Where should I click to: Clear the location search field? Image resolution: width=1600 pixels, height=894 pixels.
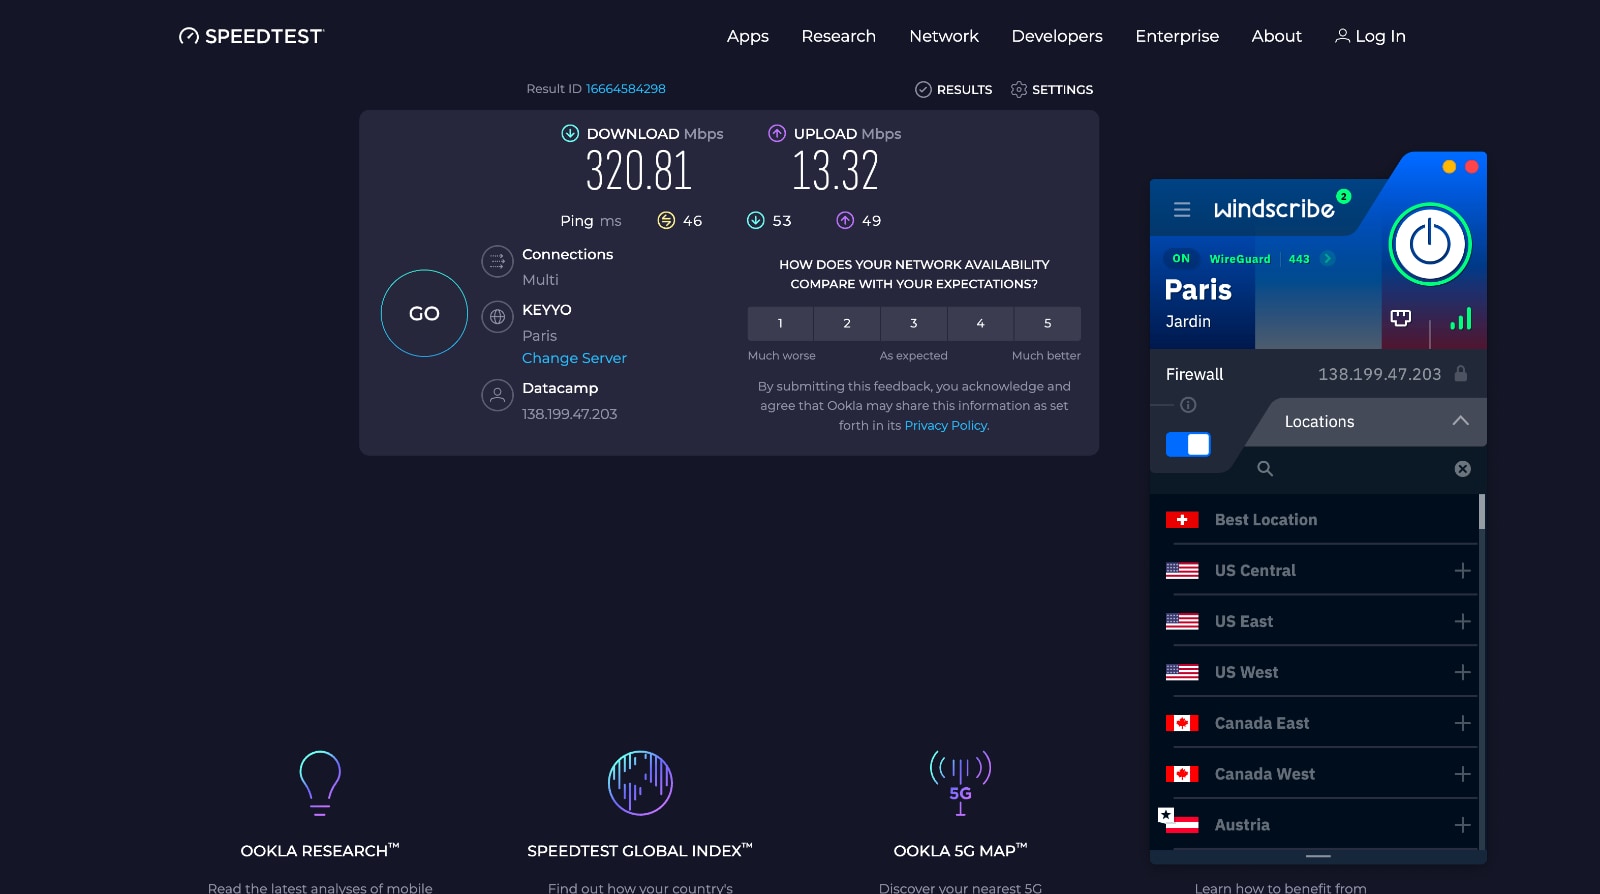(1462, 469)
